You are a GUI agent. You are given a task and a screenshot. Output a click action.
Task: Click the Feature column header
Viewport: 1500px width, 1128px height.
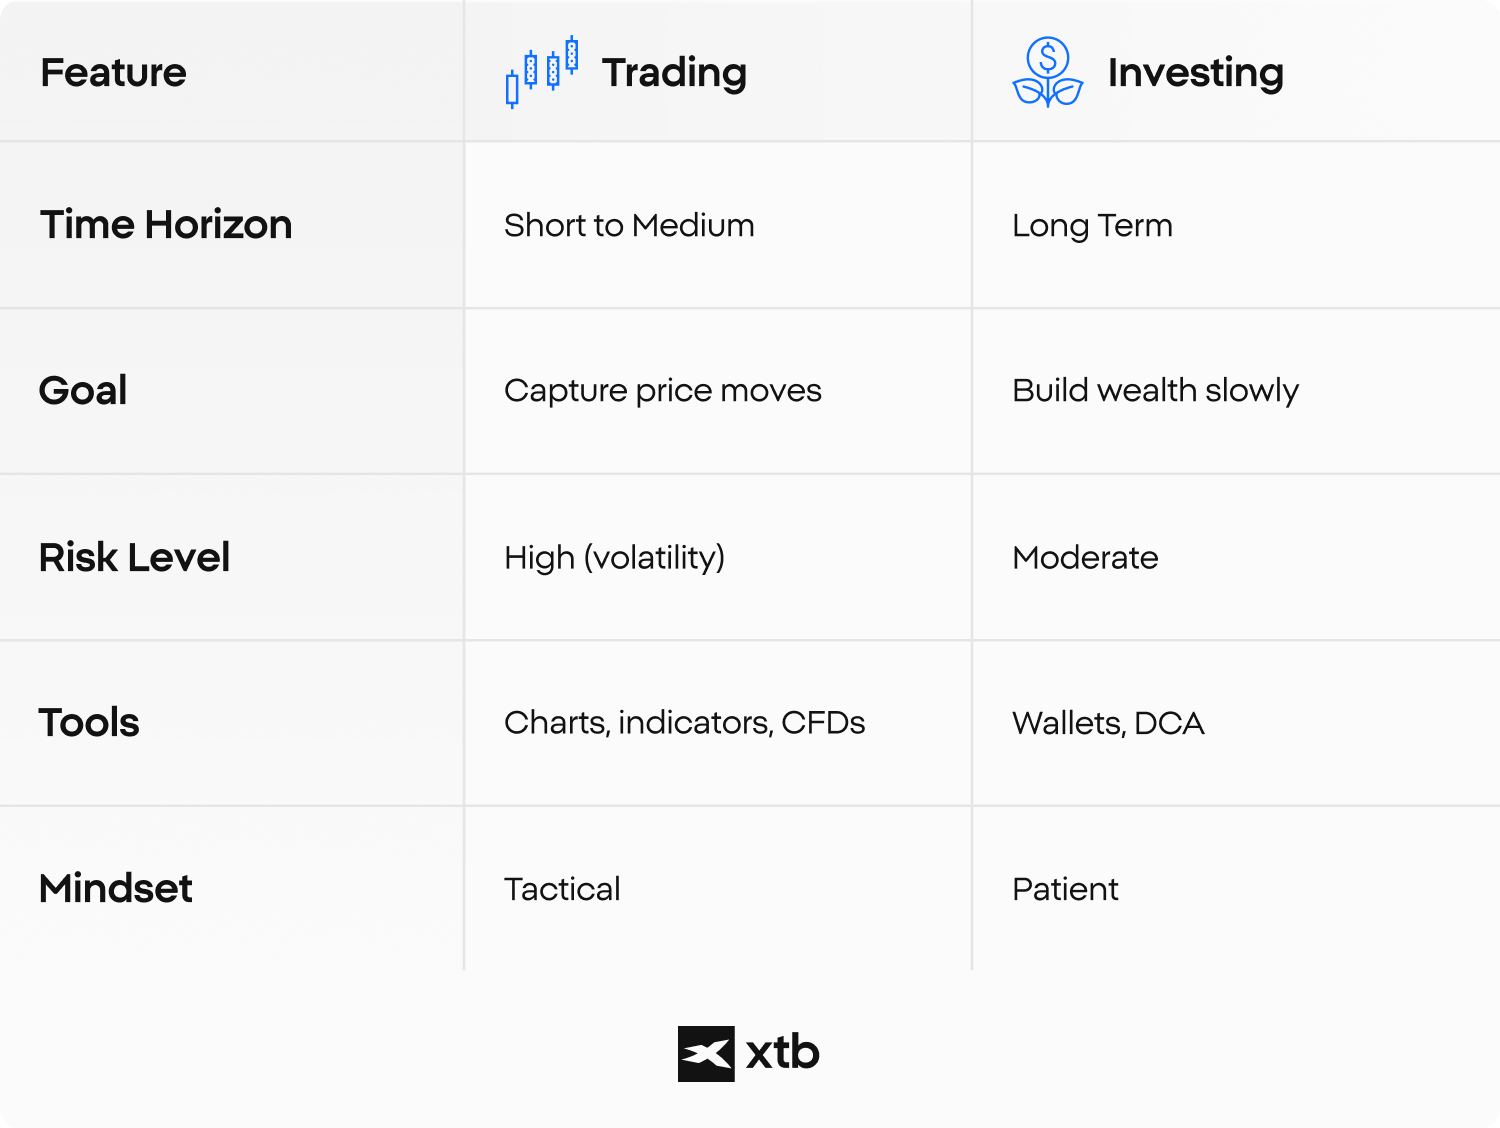113,72
